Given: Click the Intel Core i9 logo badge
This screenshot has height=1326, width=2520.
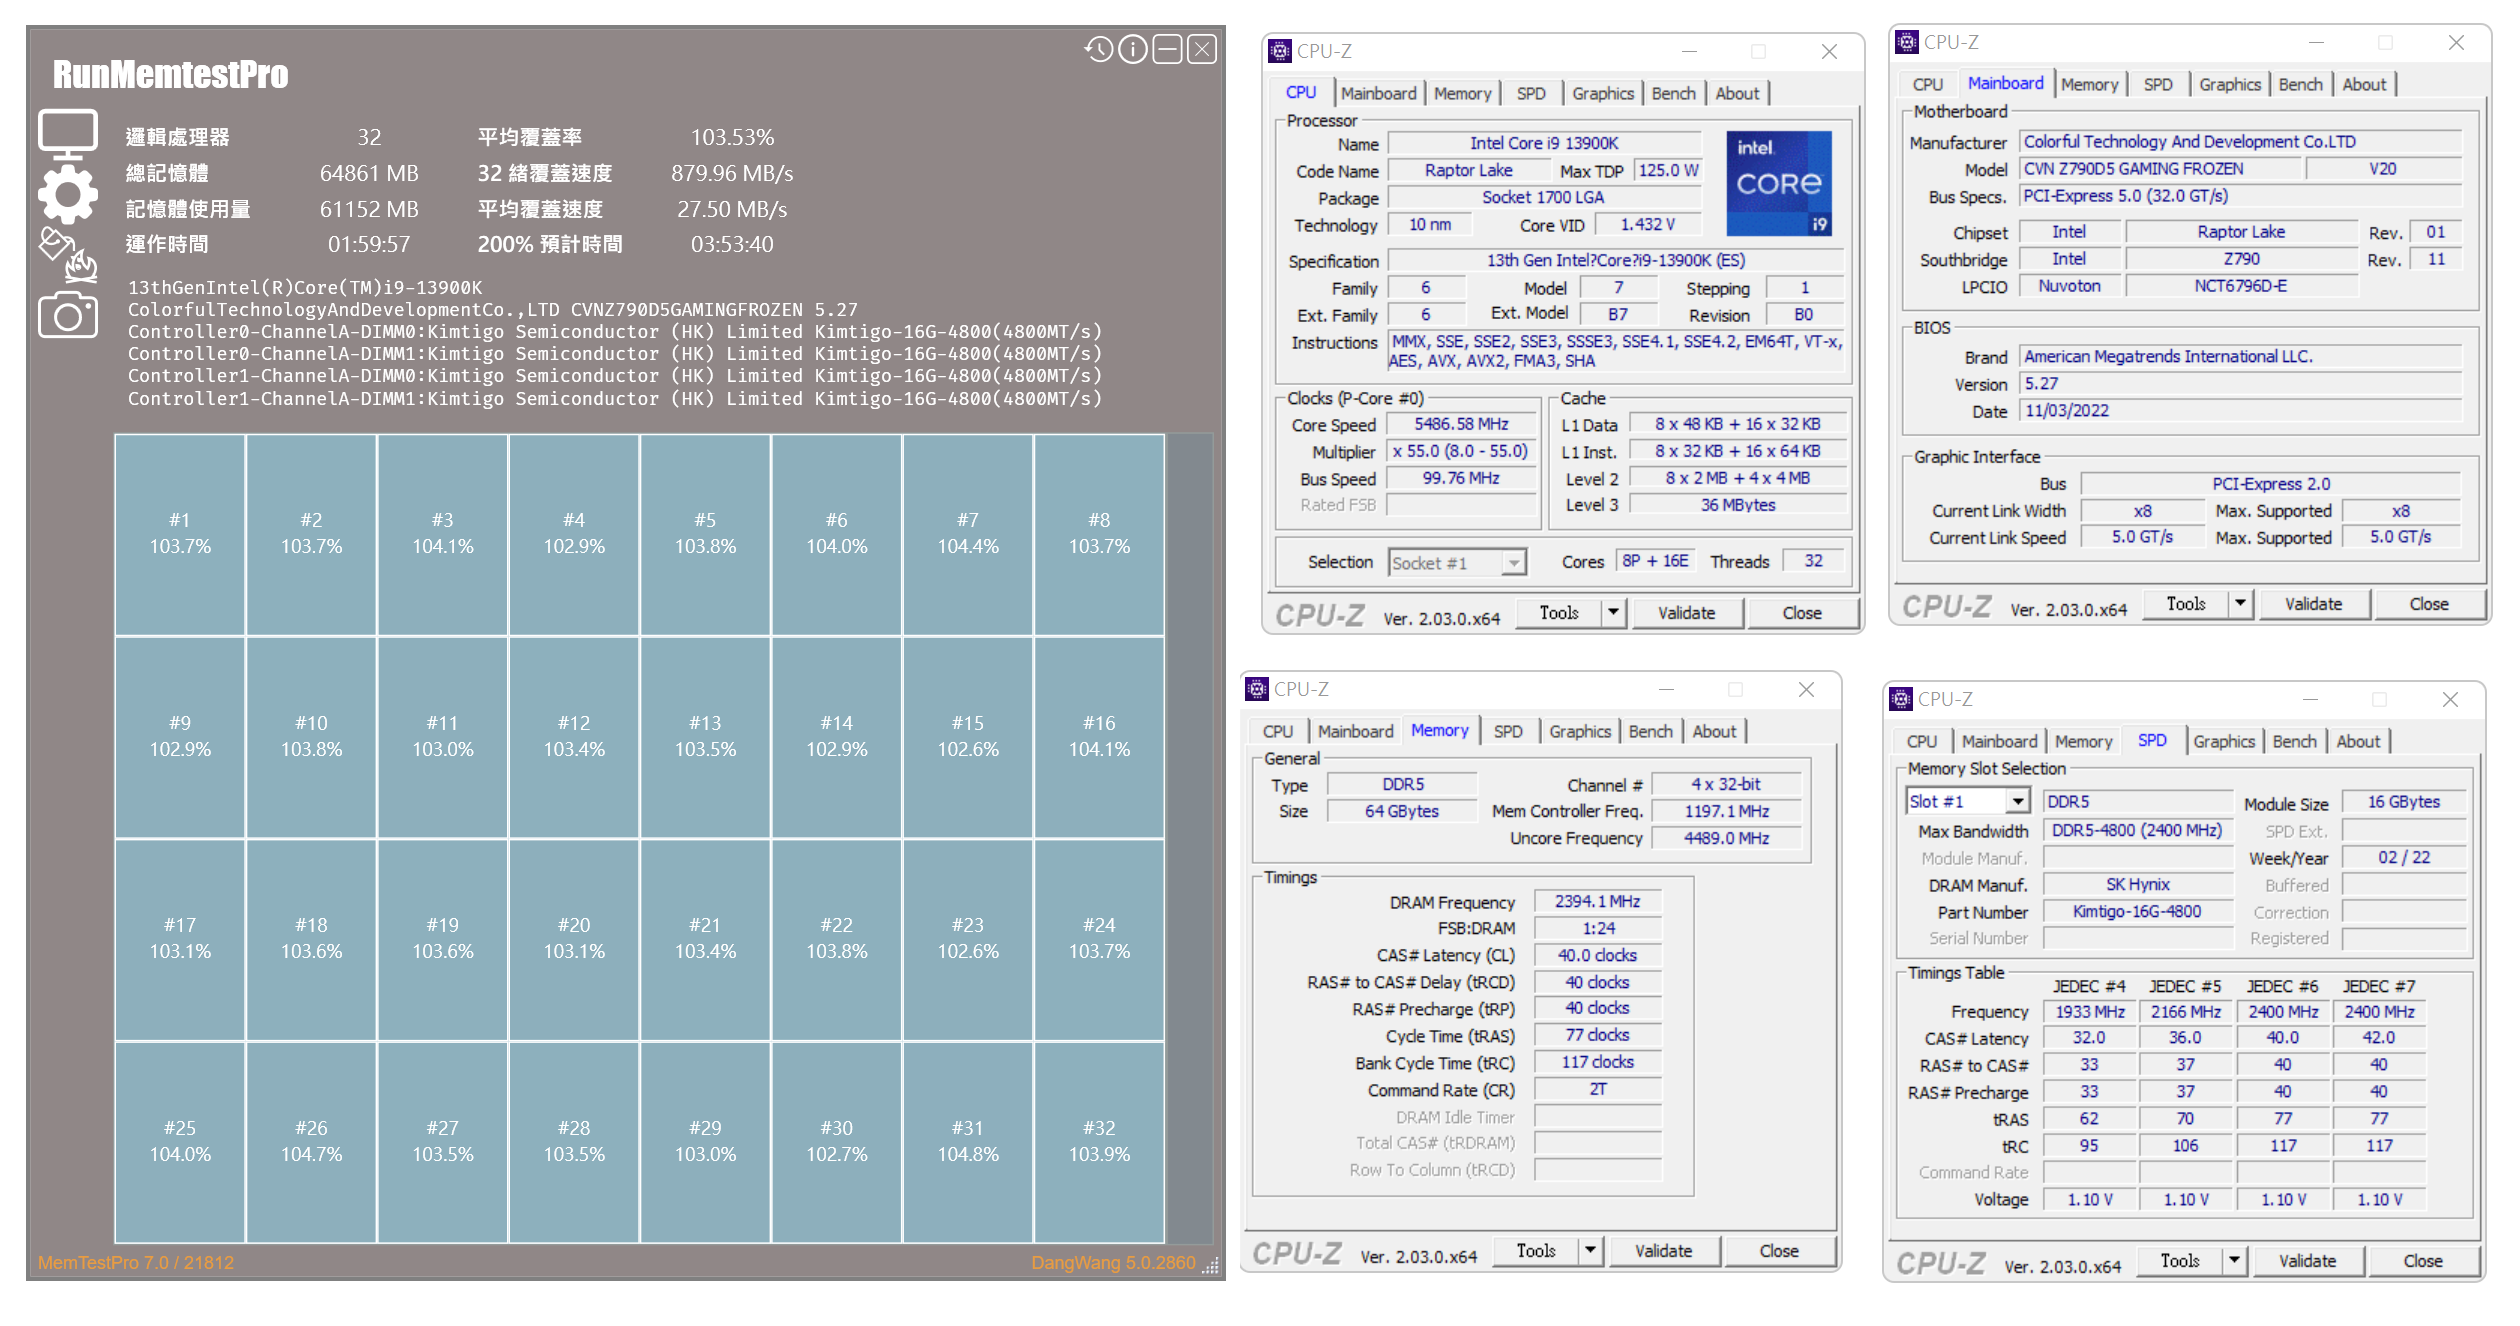Looking at the screenshot, I should point(1779,183).
